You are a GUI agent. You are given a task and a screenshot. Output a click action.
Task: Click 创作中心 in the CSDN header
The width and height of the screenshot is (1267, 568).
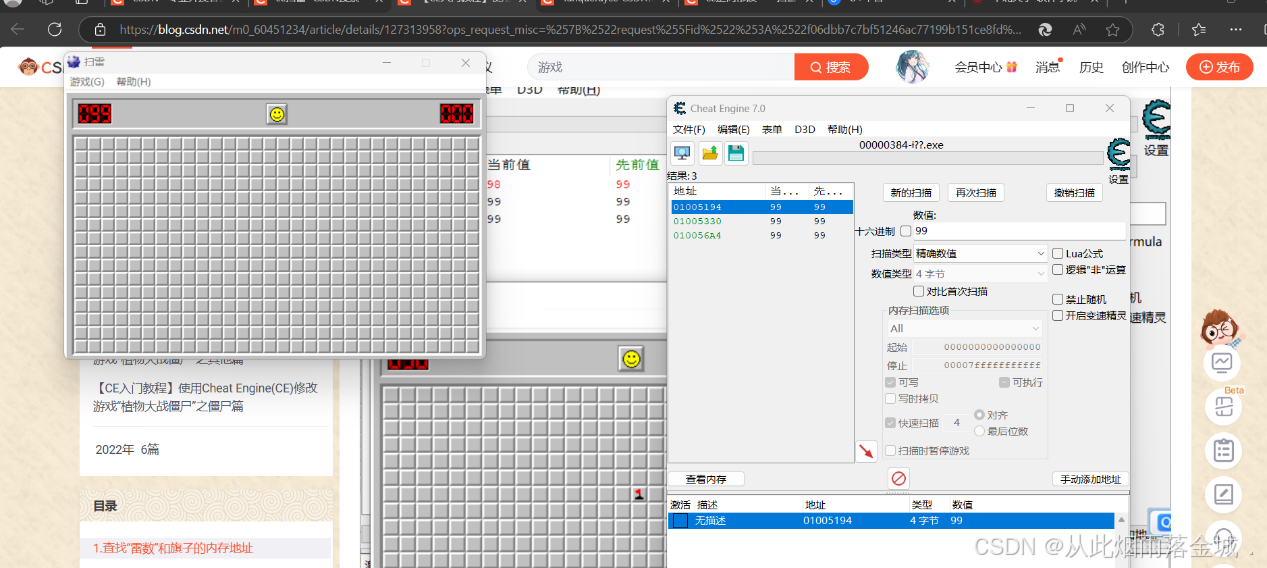click(x=1145, y=67)
